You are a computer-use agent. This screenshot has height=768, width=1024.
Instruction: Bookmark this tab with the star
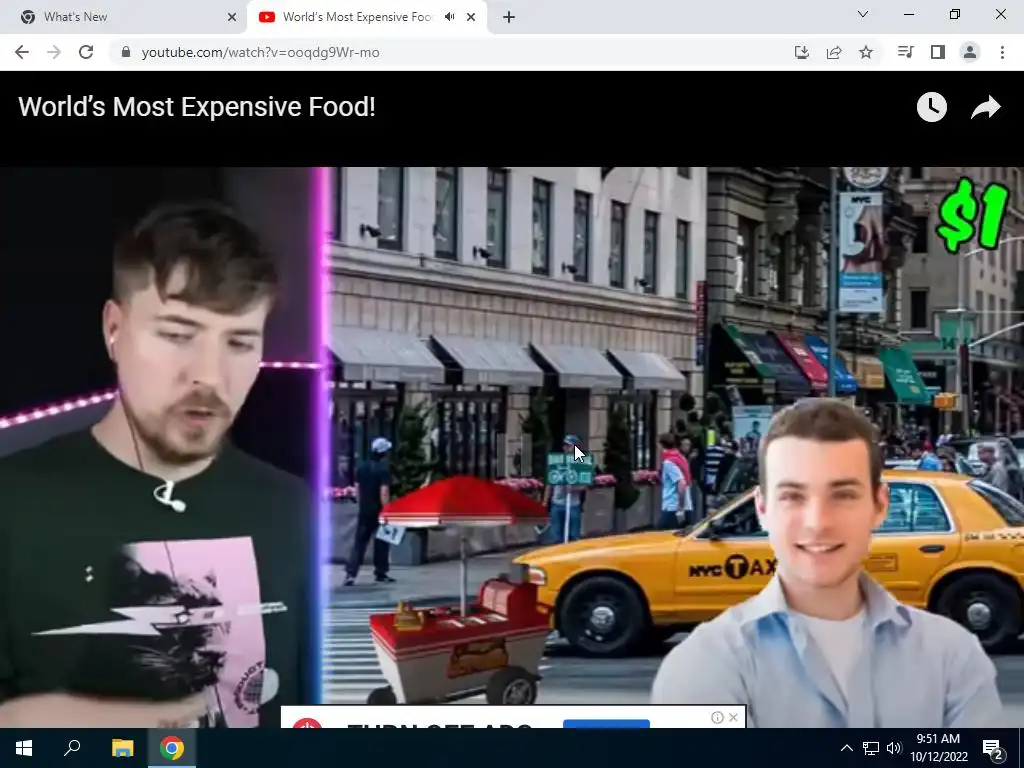(866, 52)
